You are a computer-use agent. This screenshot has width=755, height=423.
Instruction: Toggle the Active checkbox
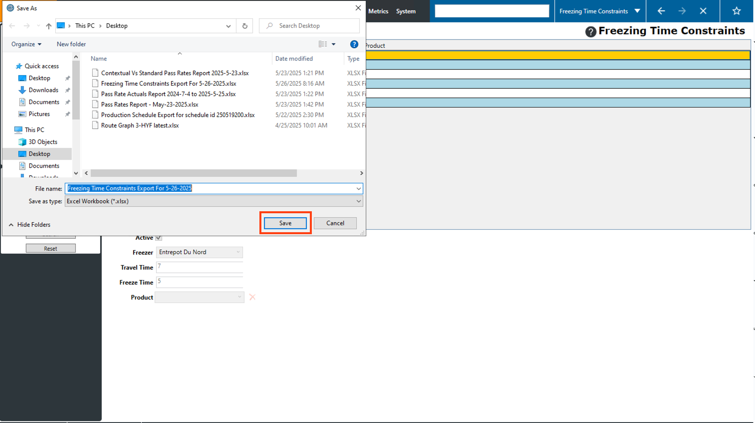coord(159,237)
